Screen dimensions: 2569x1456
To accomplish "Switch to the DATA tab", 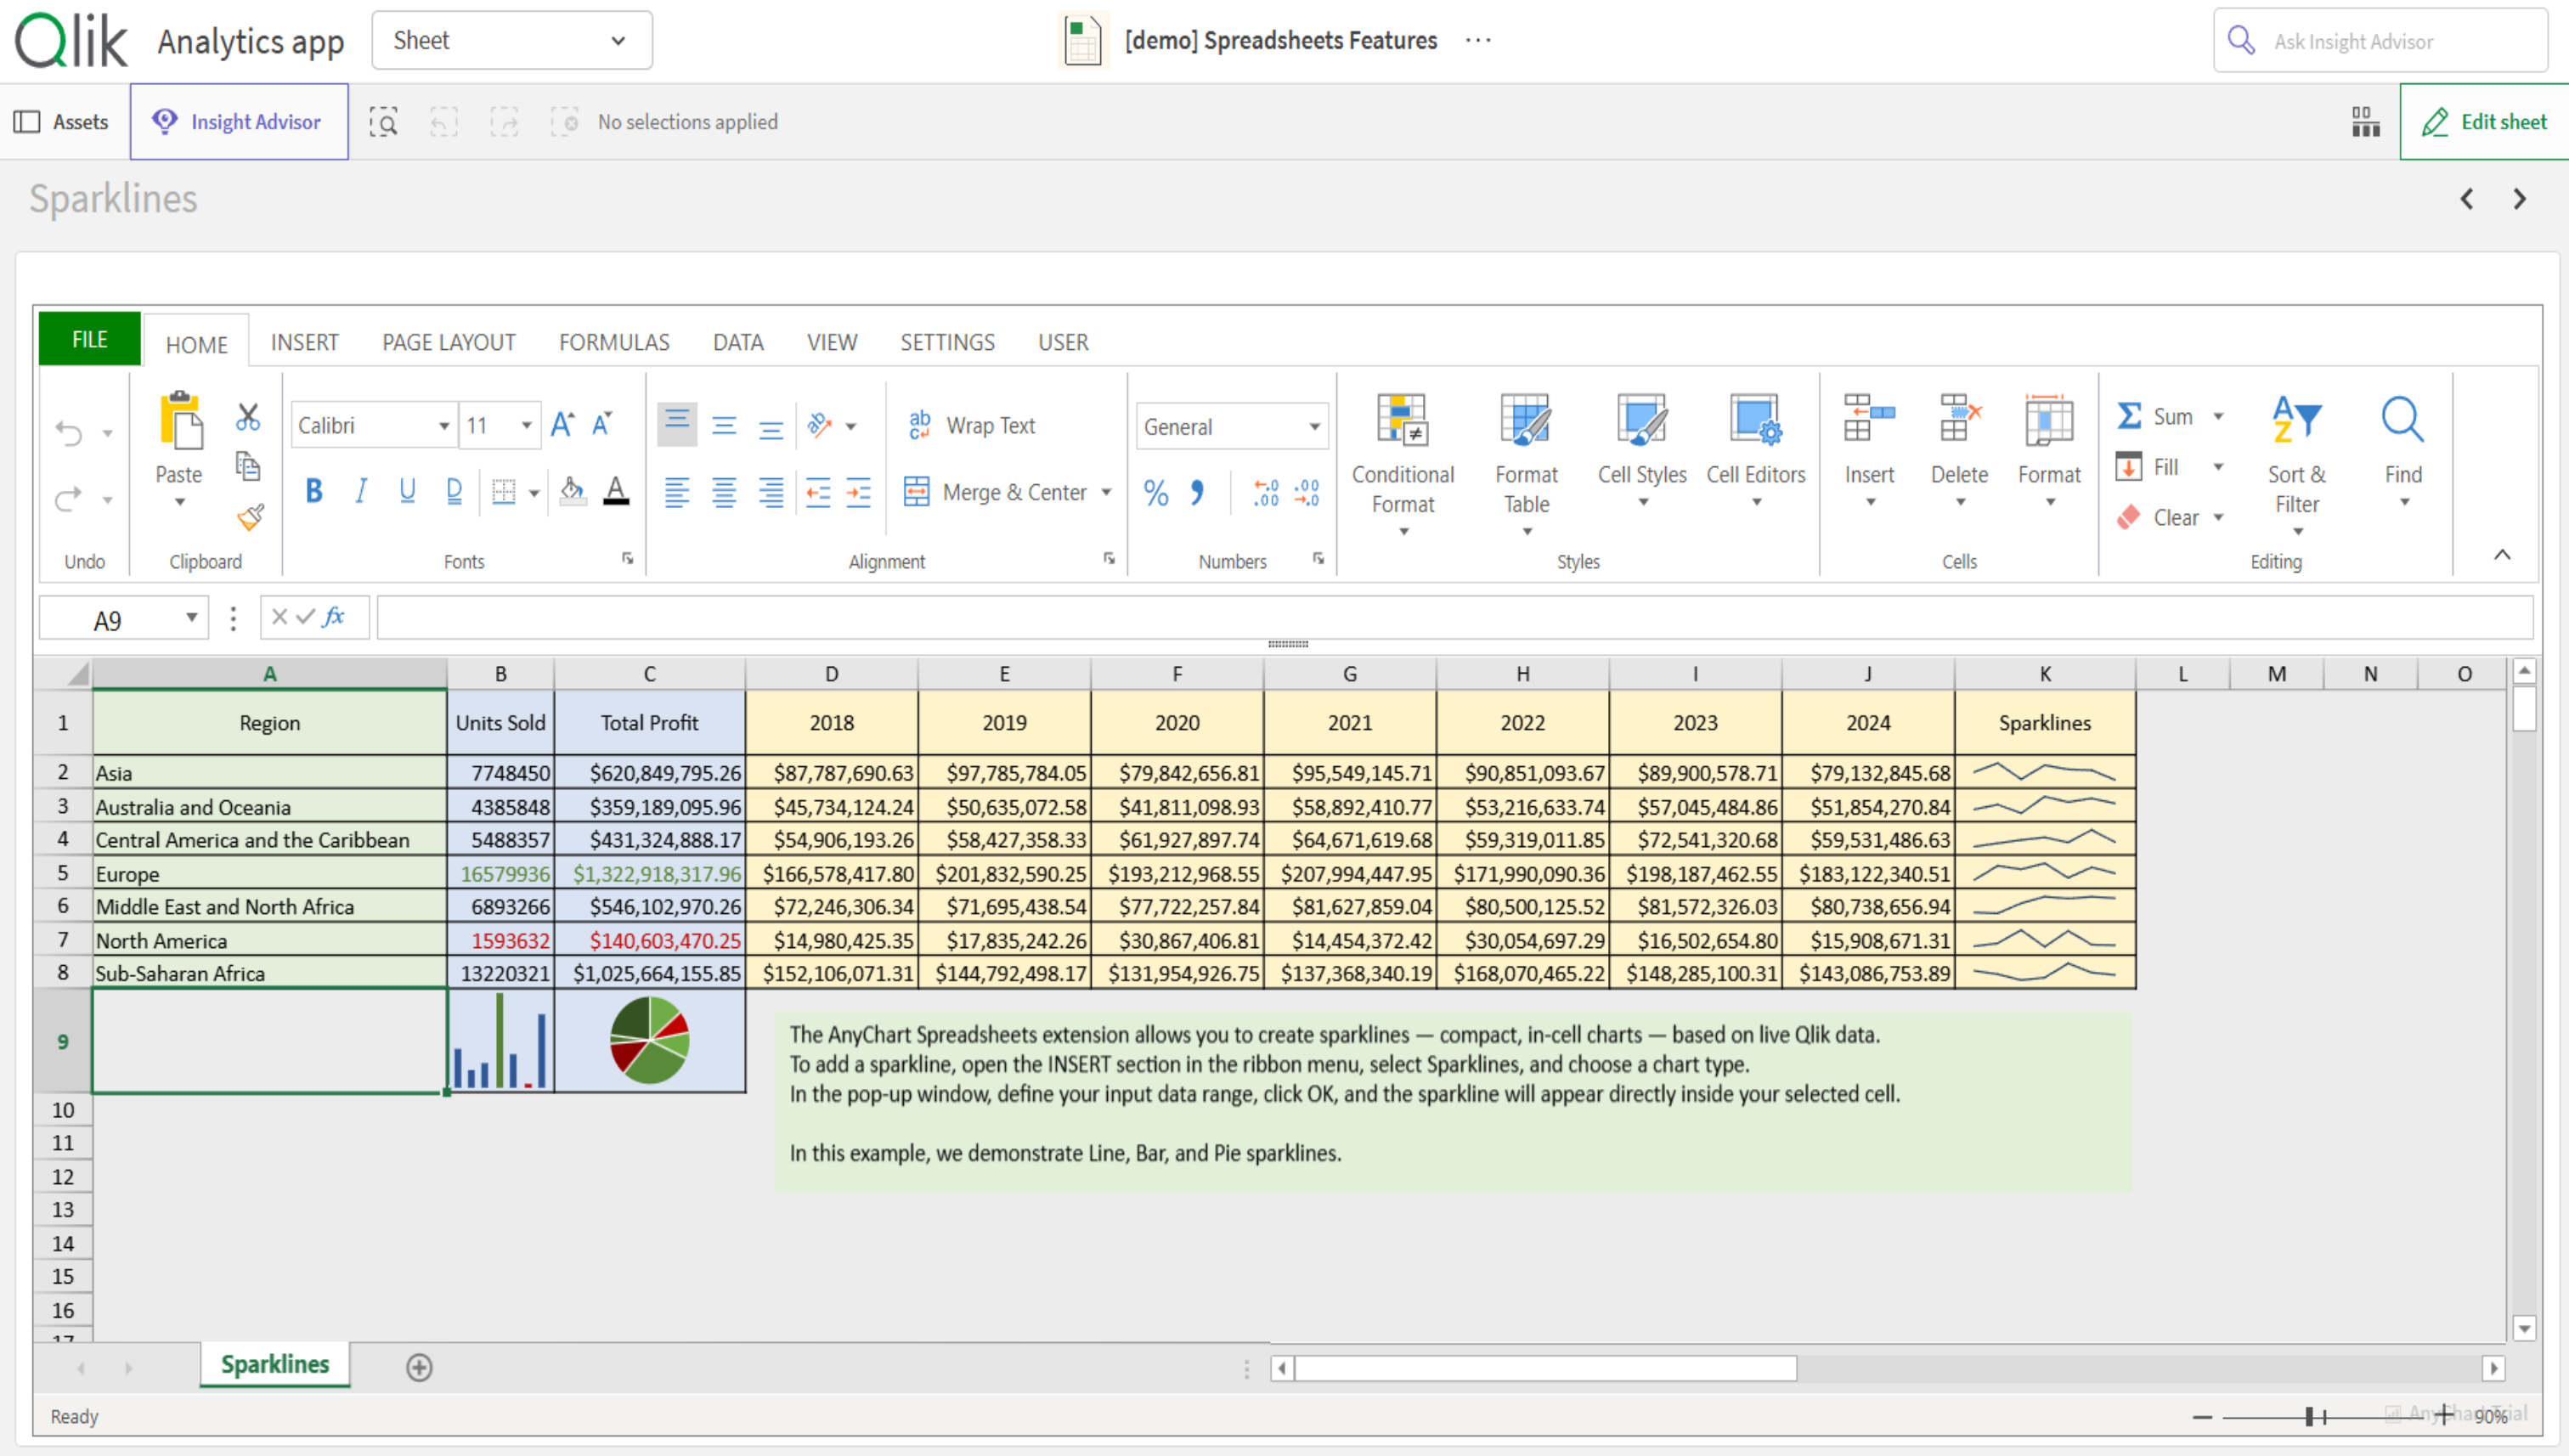I will [x=738, y=342].
